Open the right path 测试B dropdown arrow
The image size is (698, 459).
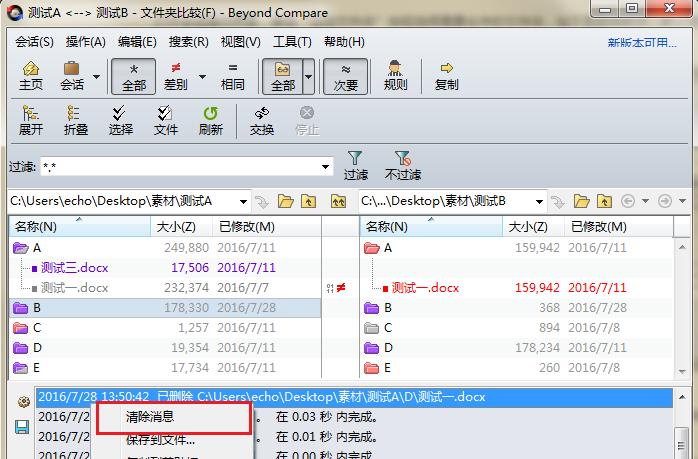tap(539, 202)
